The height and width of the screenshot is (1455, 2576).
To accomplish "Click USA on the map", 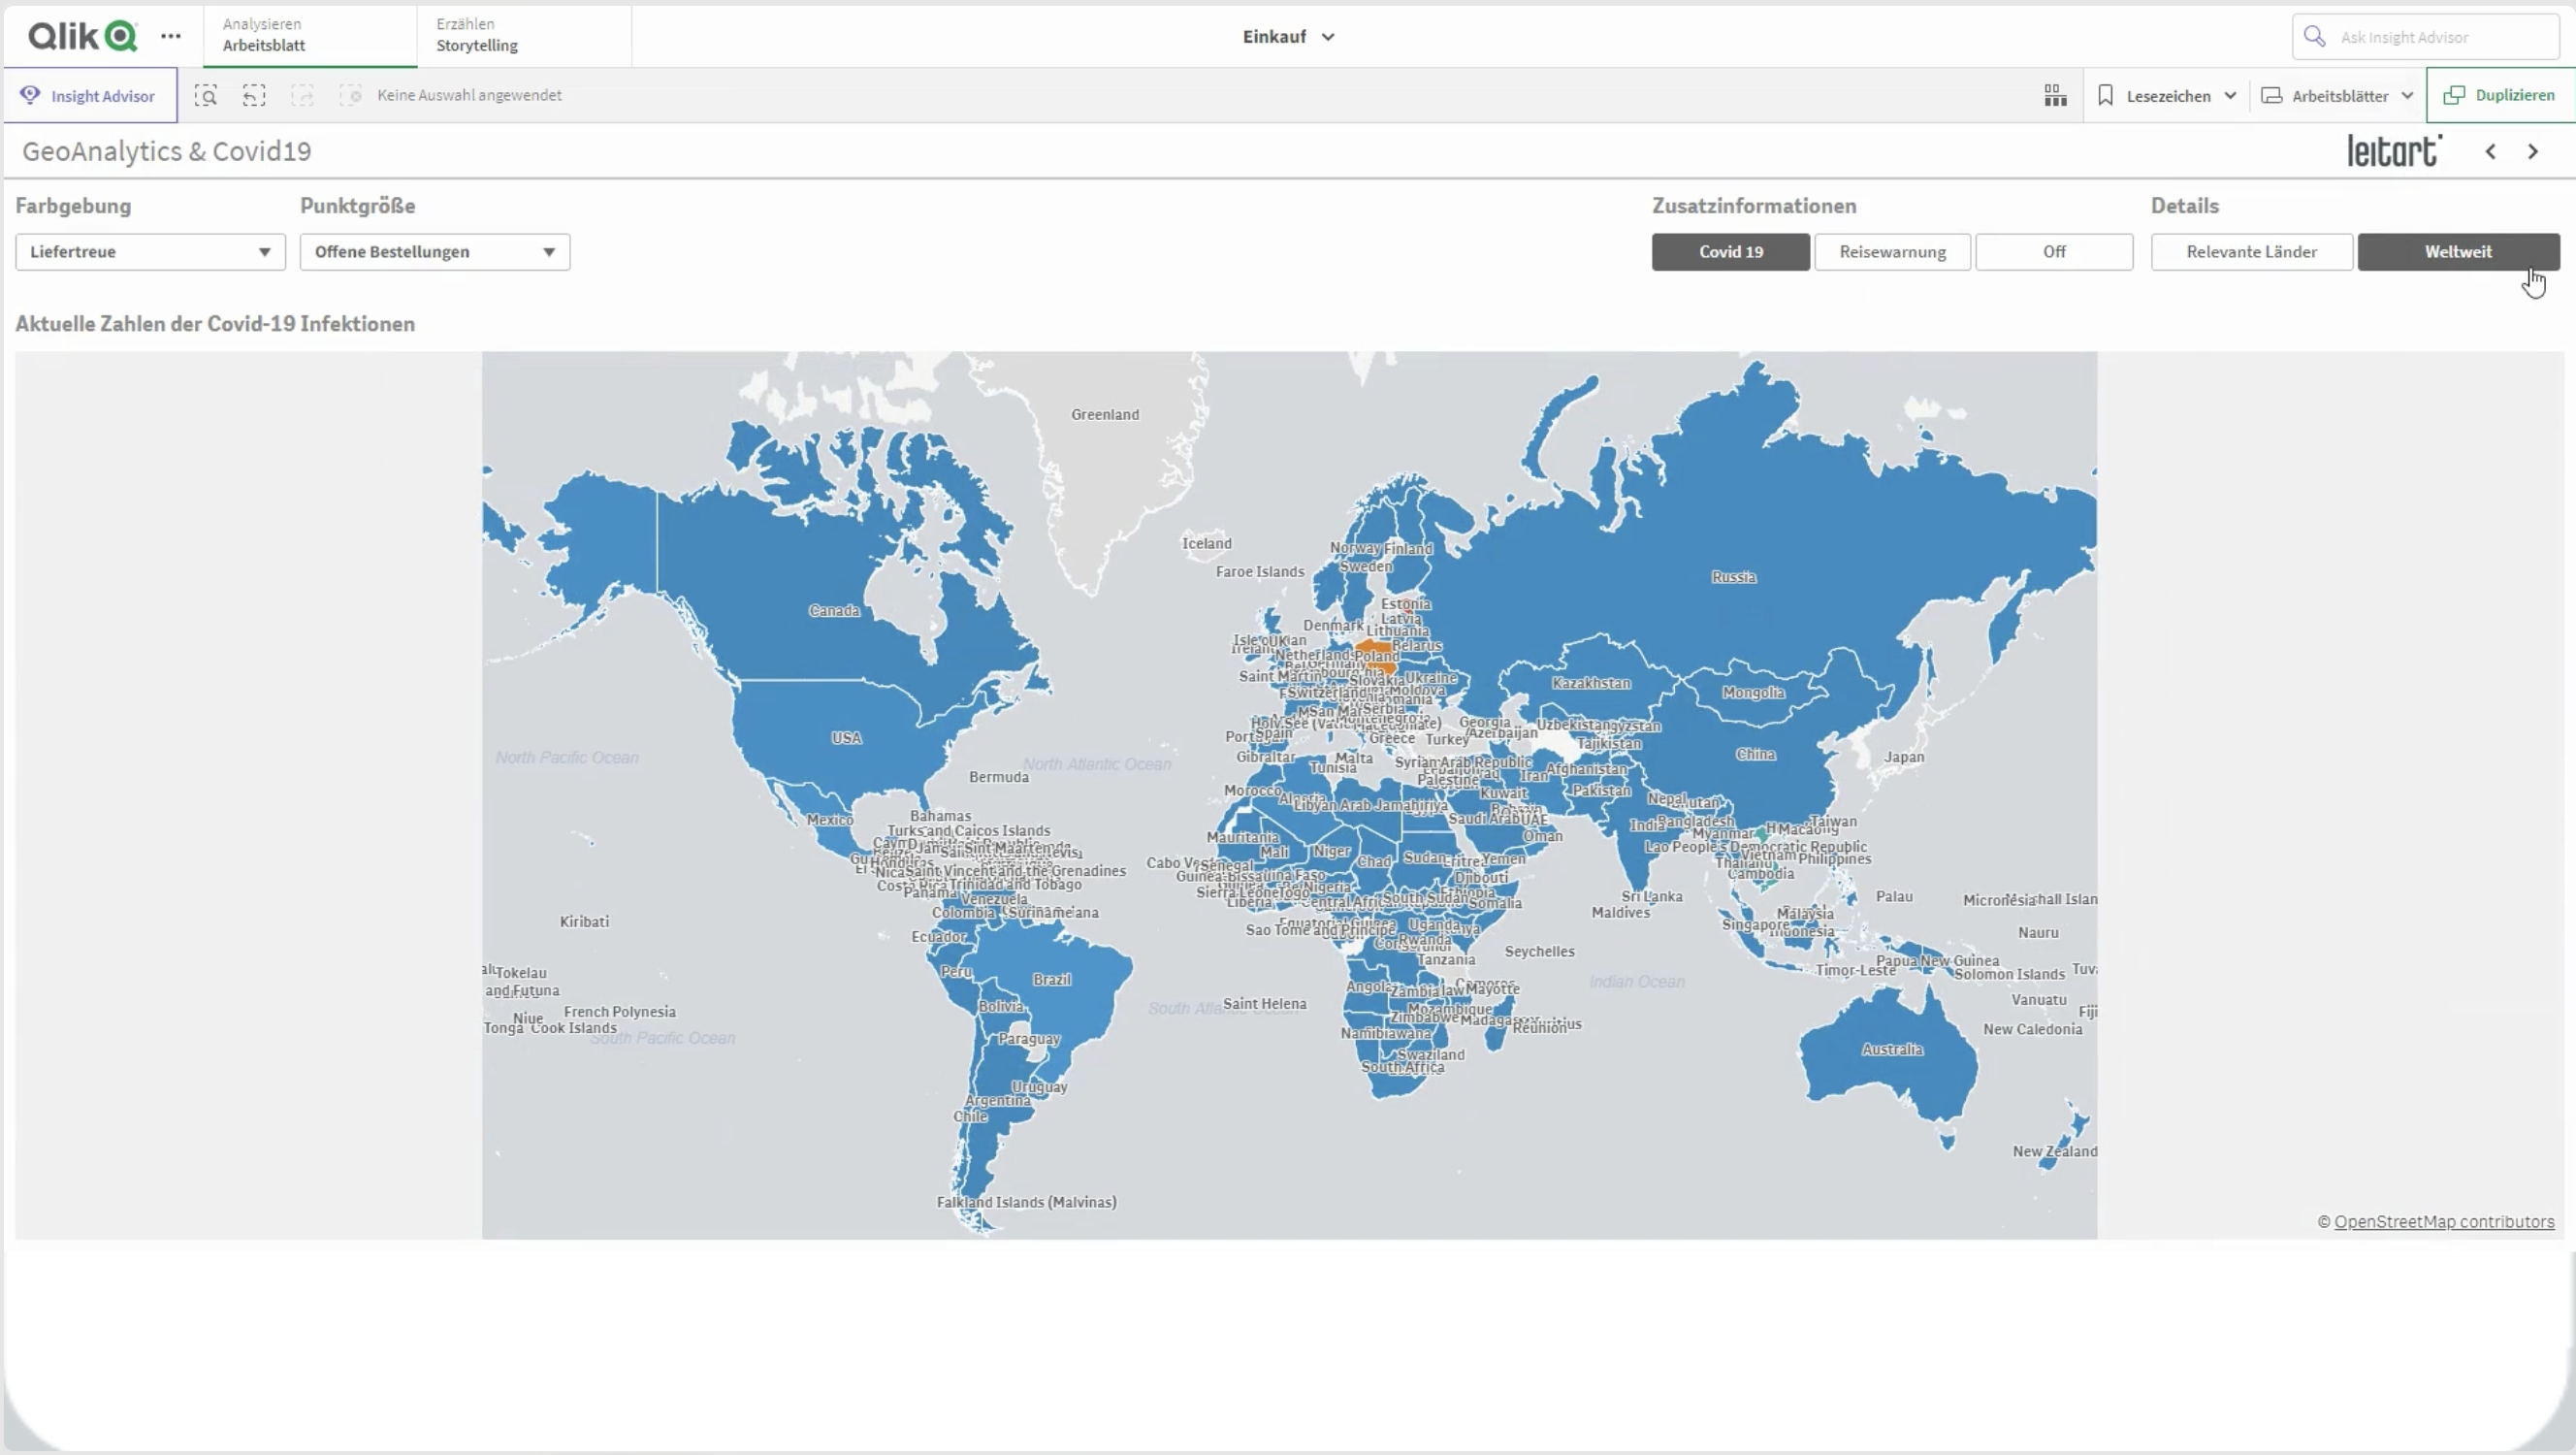I will point(846,738).
